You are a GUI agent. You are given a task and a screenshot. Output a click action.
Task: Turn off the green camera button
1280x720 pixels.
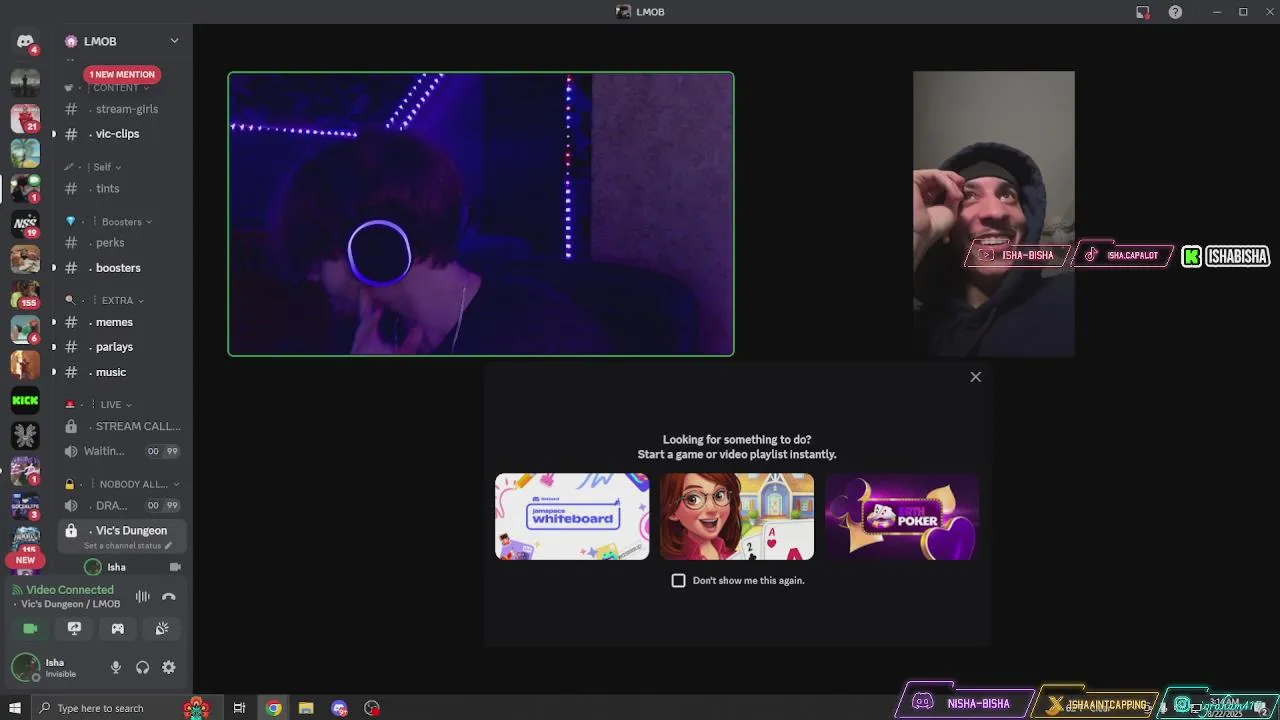tap(30, 628)
